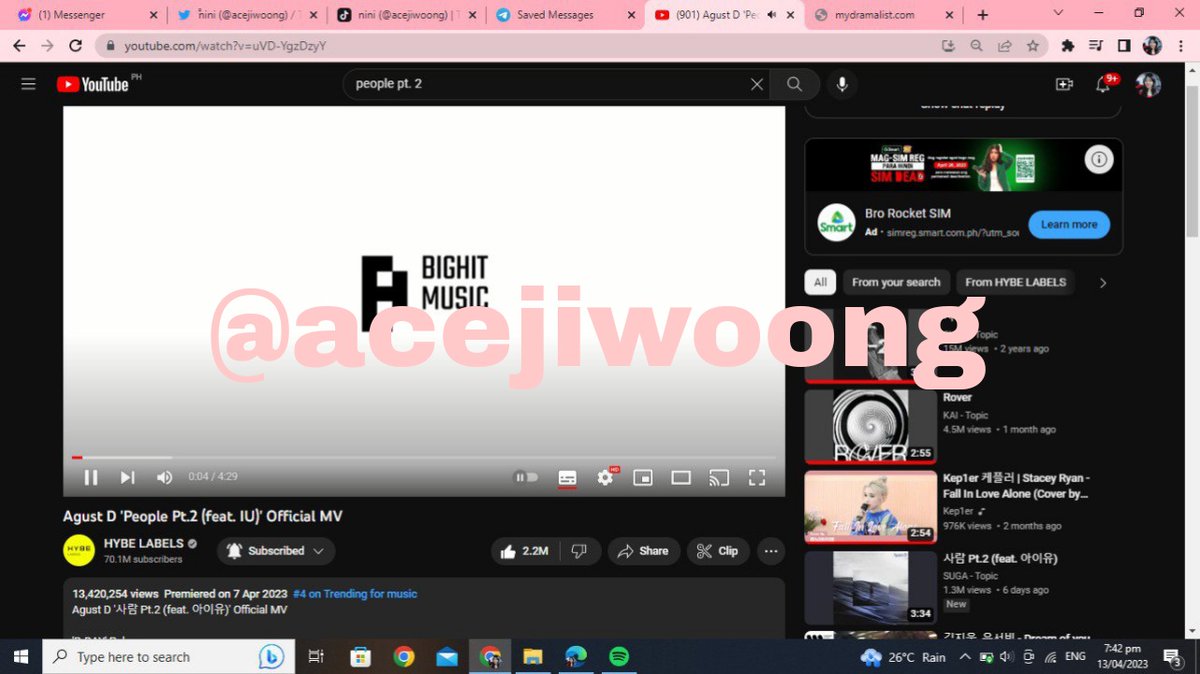Image resolution: width=1200 pixels, height=674 pixels.
Task: Open the Kep1er Fall In Love Alone video
Action: 870,507
